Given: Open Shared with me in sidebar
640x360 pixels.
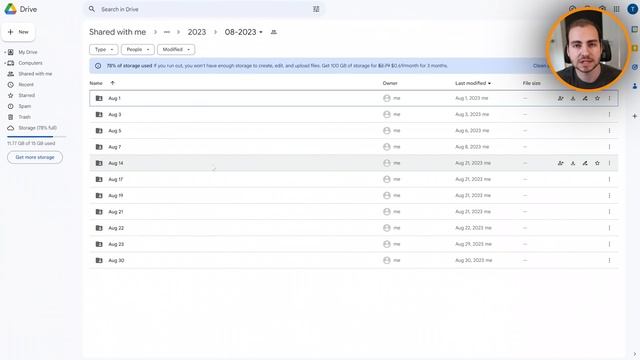Looking at the screenshot, I should coord(35,74).
